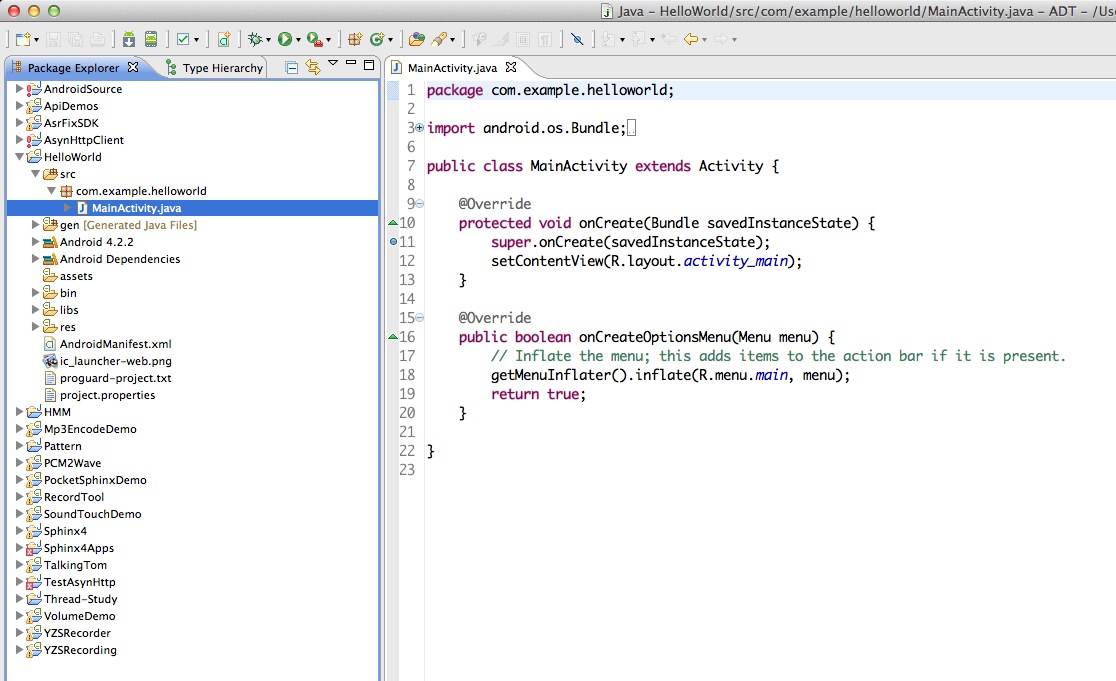The height and width of the screenshot is (681, 1116).
Task: Click 'activity_main' in the editor code
Action: pos(735,261)
